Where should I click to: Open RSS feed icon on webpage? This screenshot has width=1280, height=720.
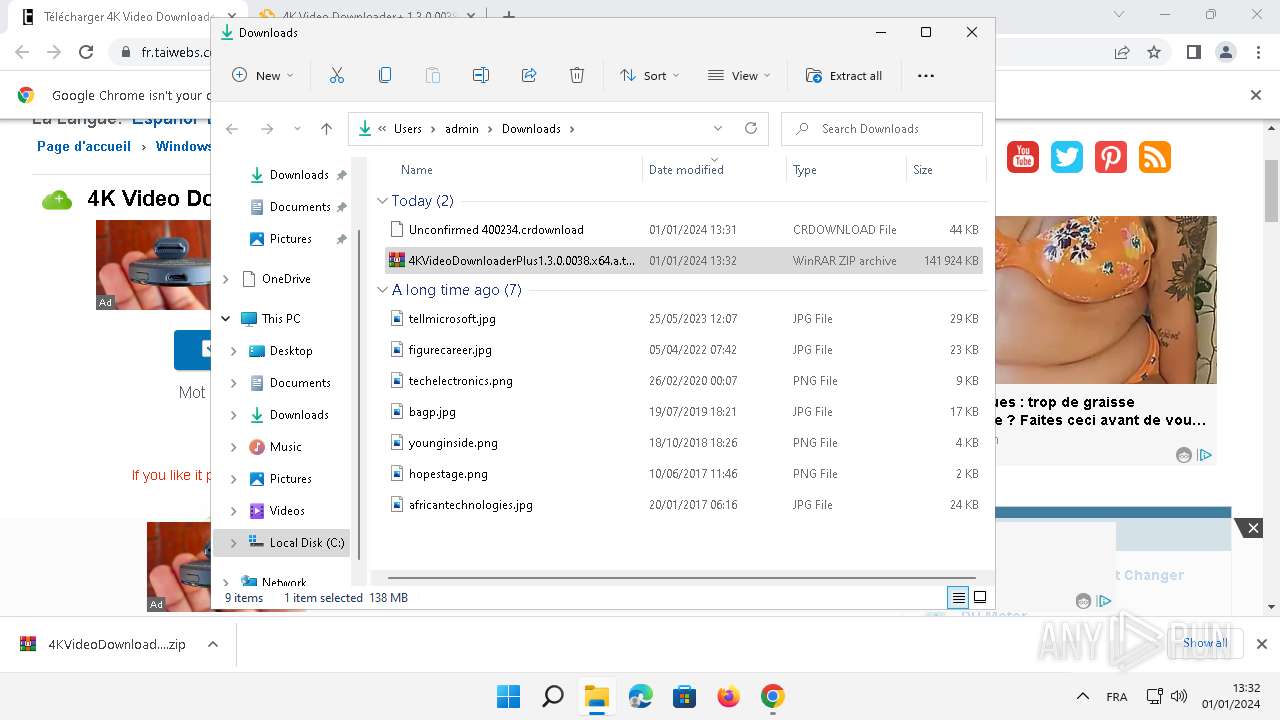(x=1155, y=157)
